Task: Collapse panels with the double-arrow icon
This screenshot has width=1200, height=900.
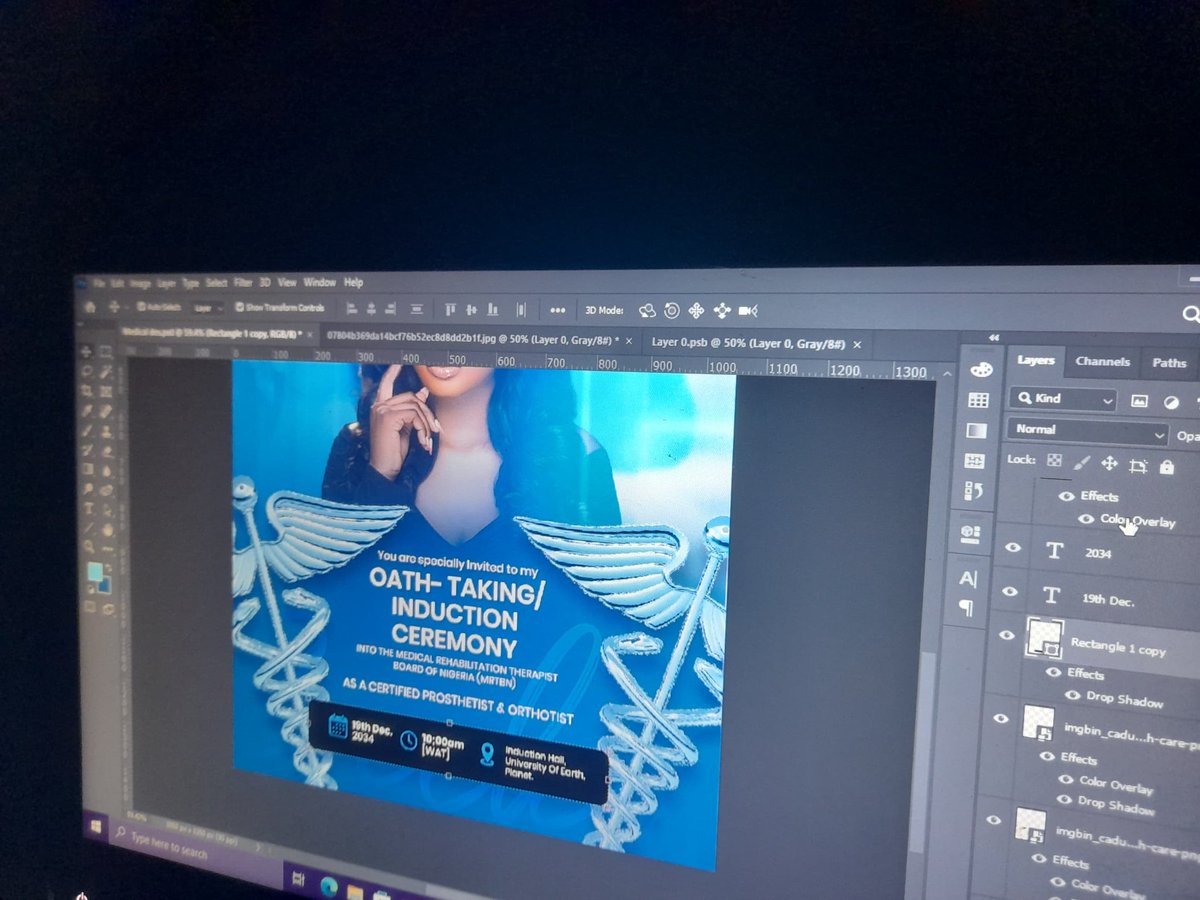Action: coord(994,338)
